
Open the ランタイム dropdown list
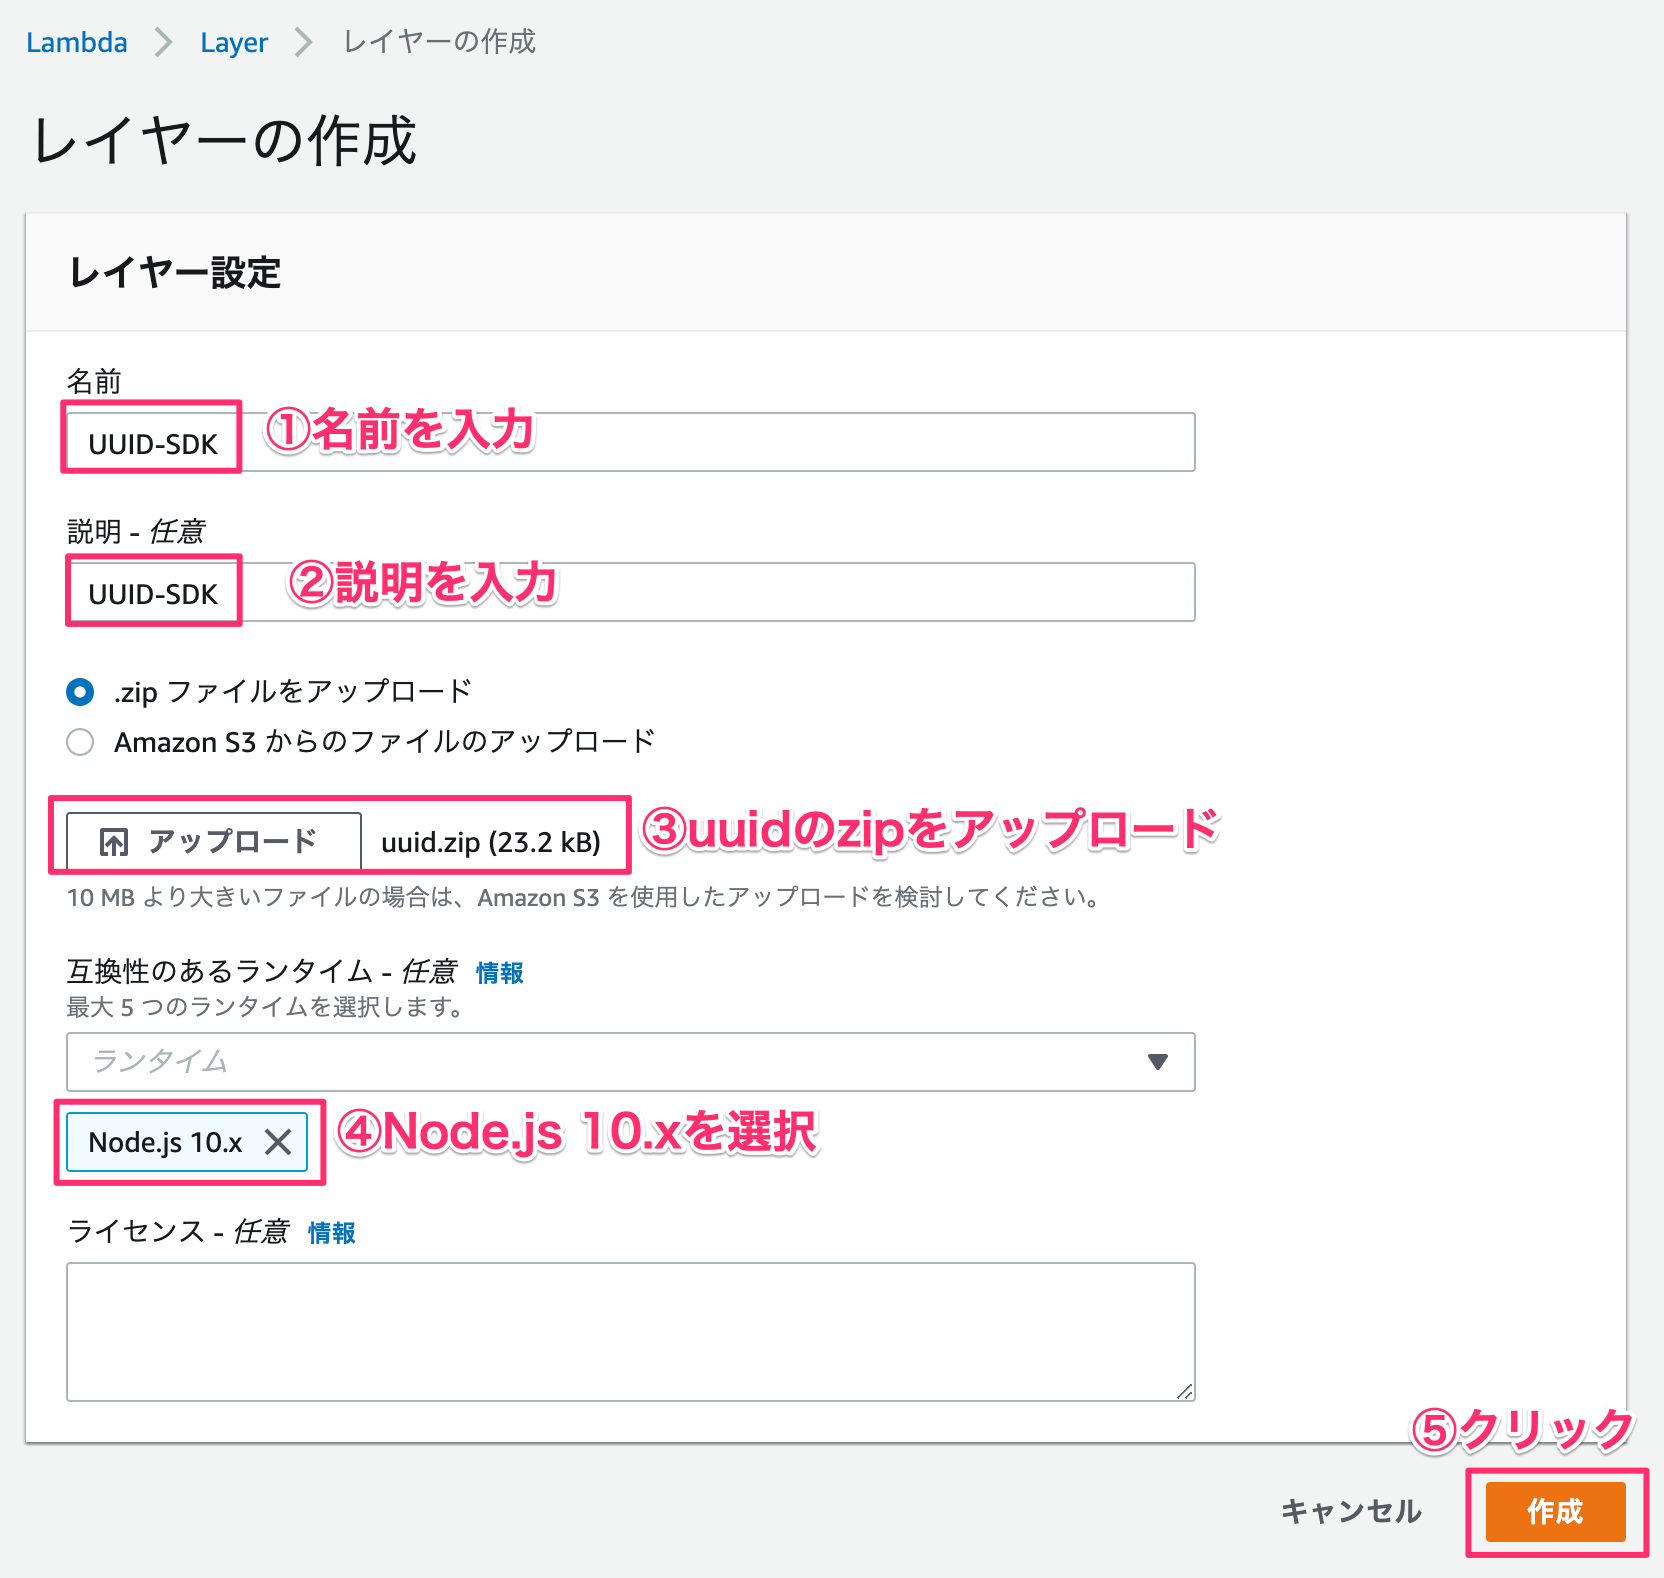[x=630, y=1062]
